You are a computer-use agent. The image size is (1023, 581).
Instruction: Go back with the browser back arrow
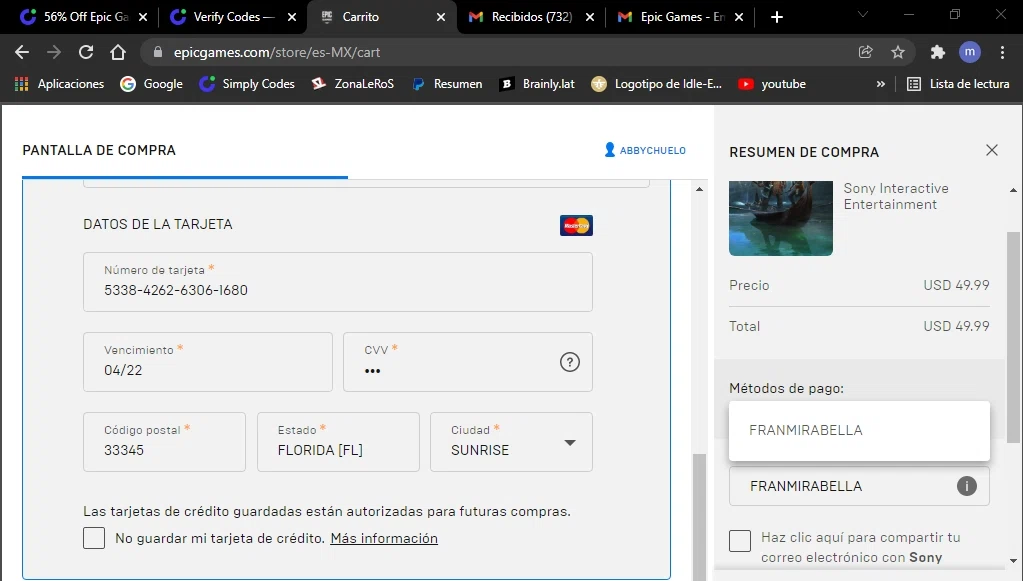22,52
